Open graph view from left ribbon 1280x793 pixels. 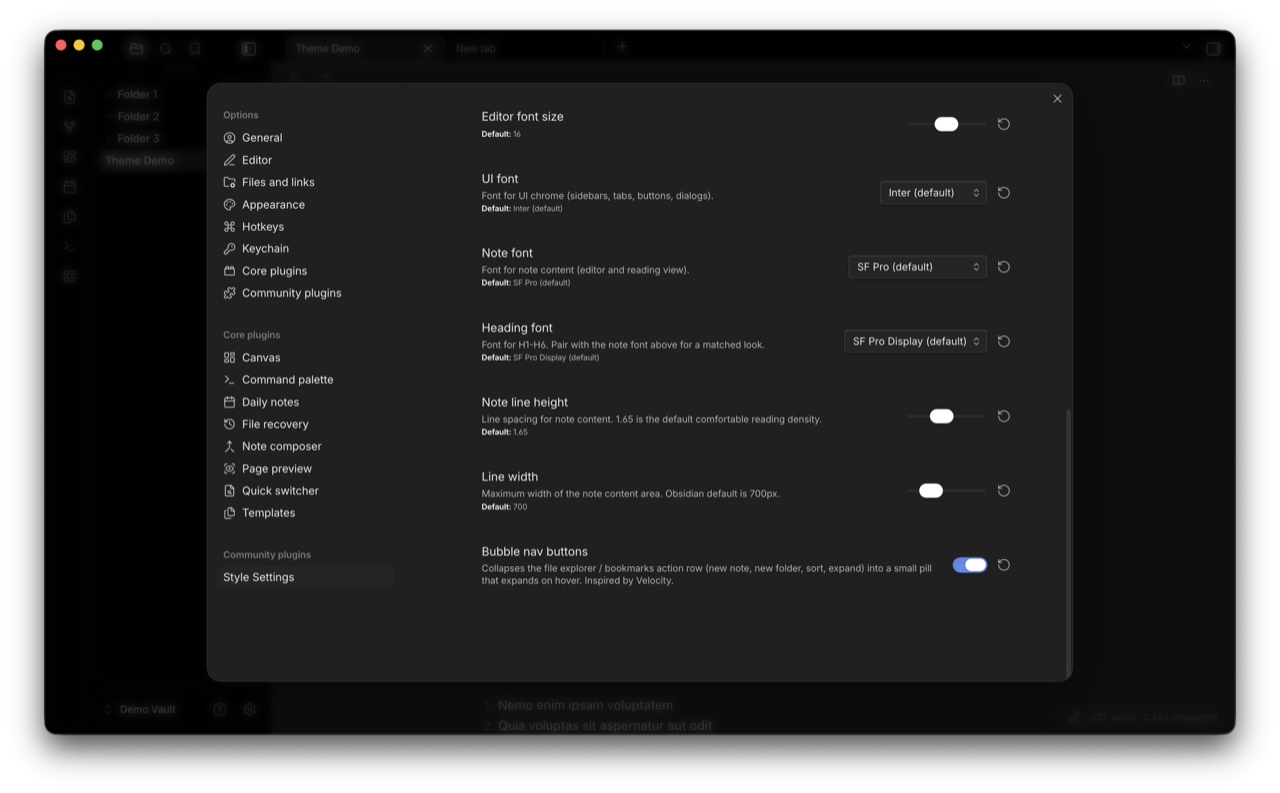[x=69, y=127]
